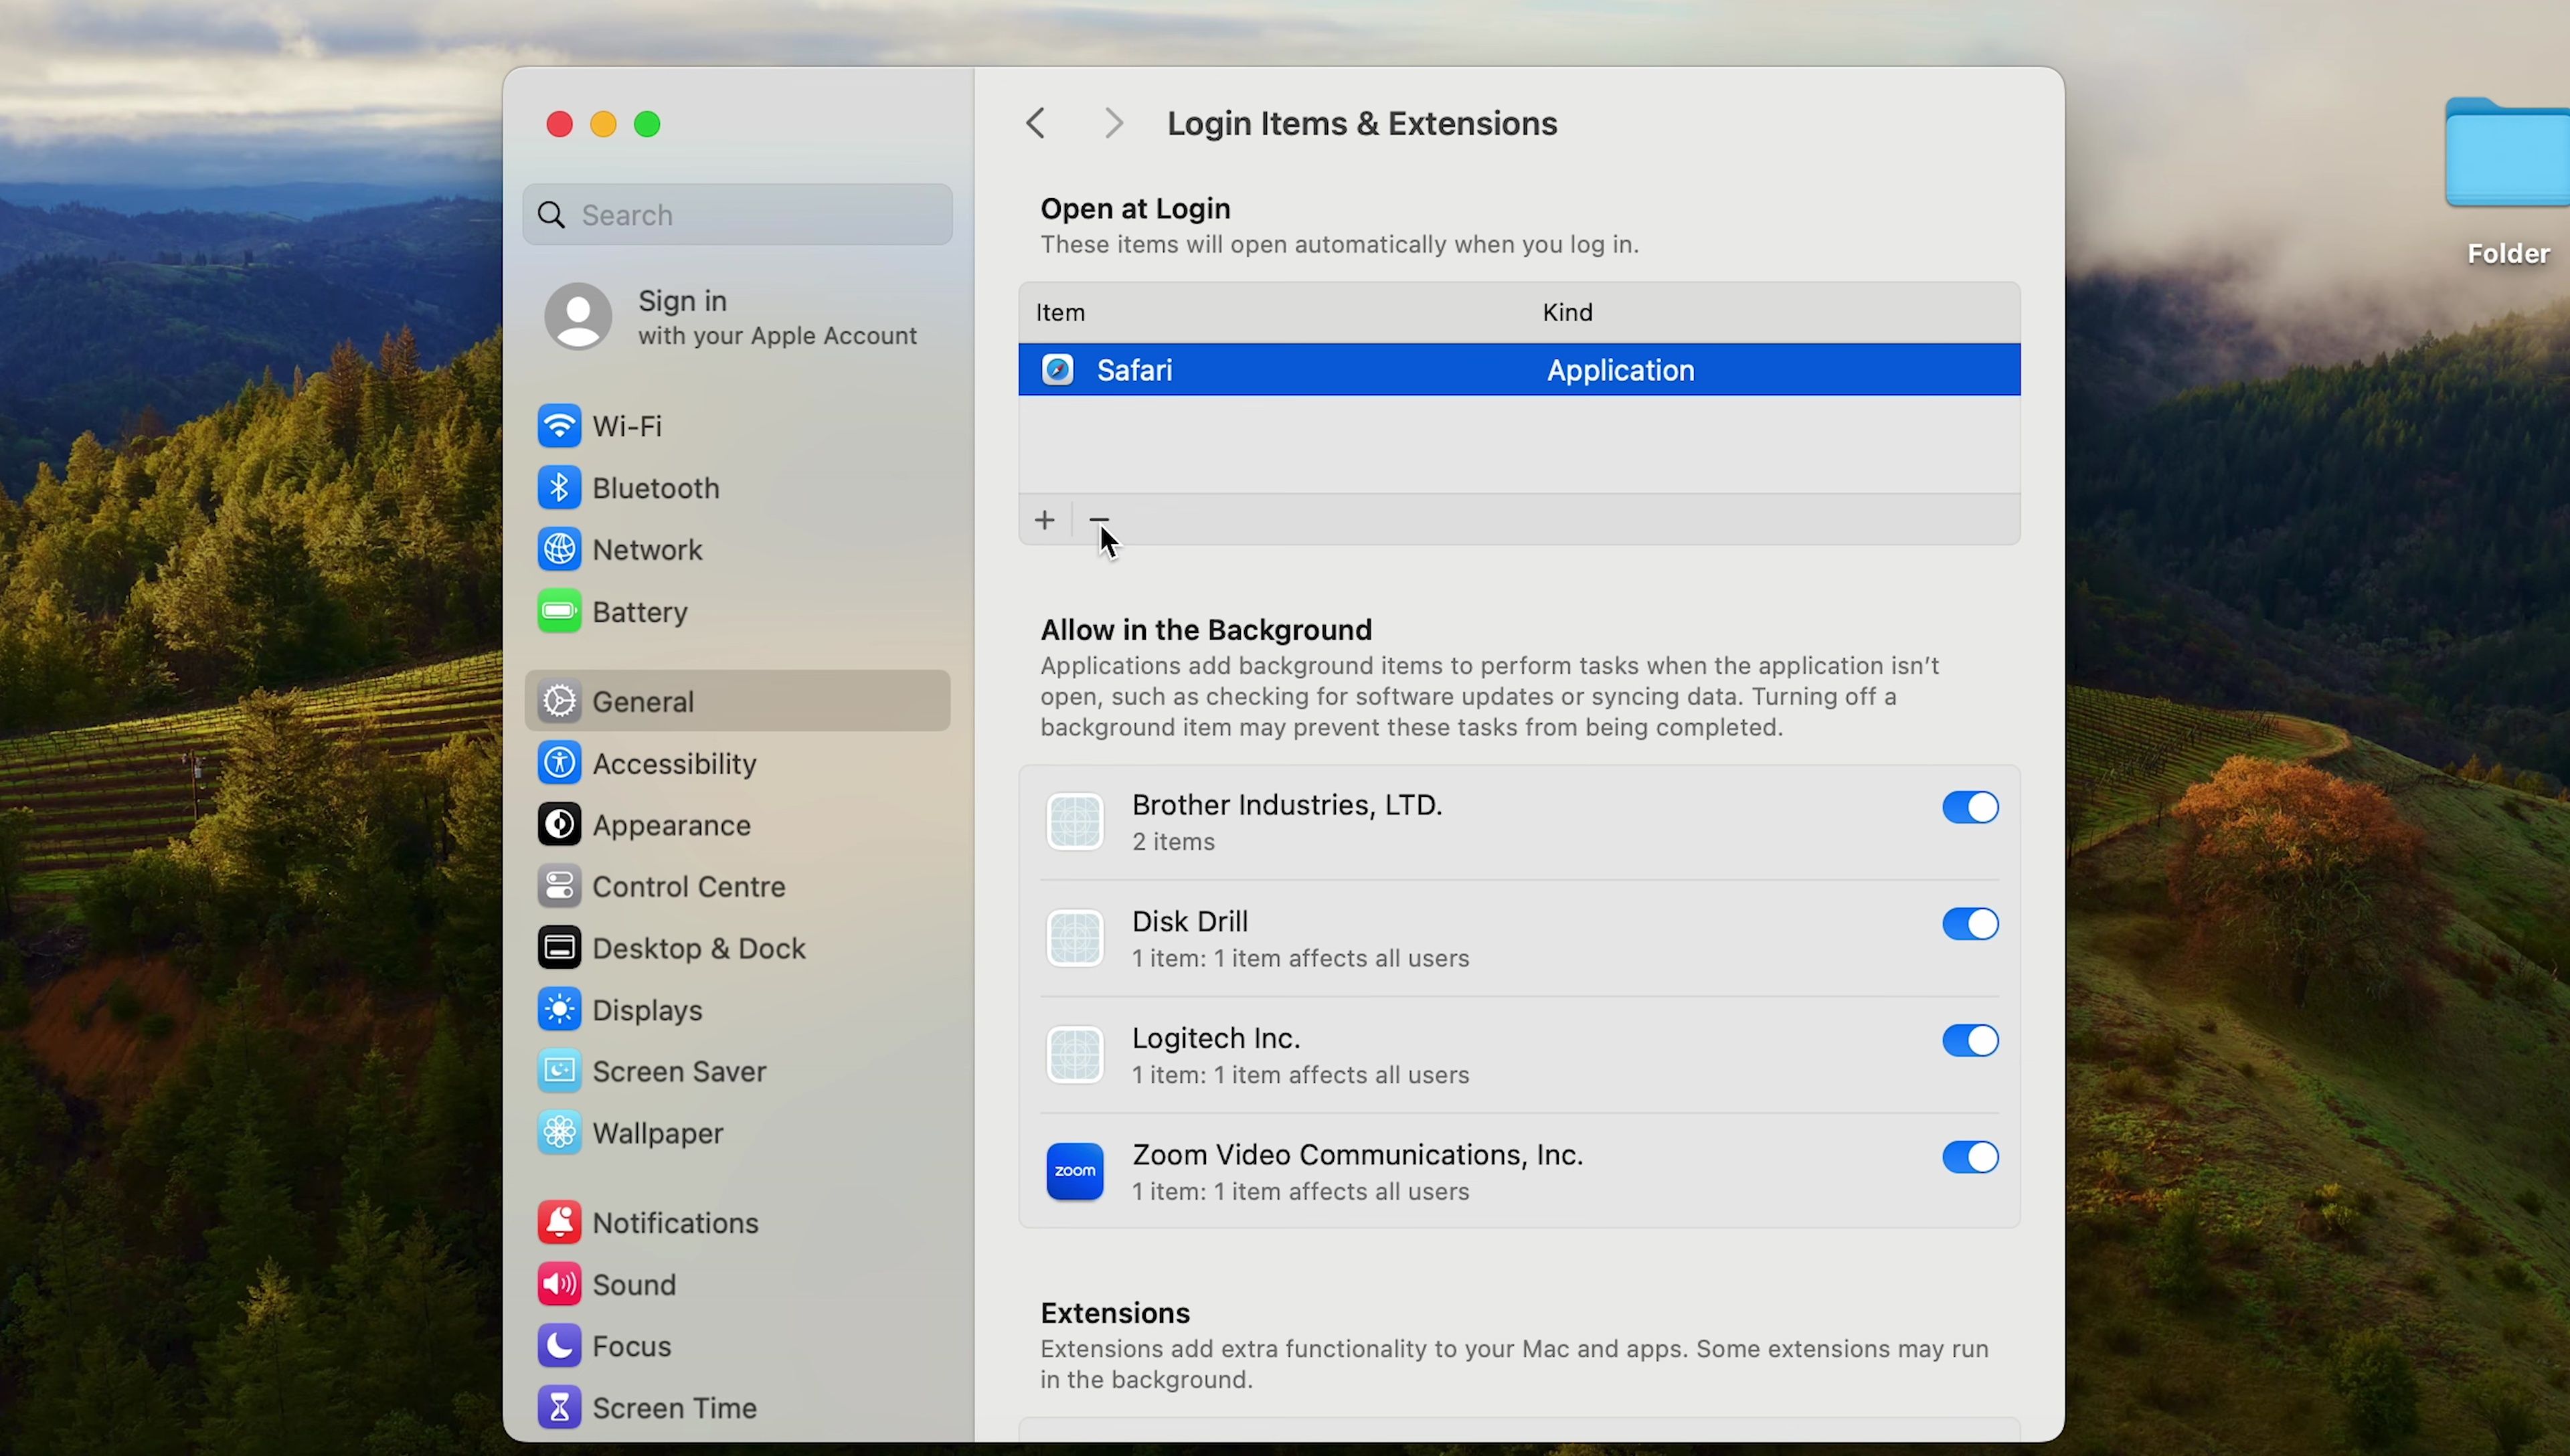Click the Kind column header
The height and width of the screenshot is (1456, 2570).
click(1568, 313)
